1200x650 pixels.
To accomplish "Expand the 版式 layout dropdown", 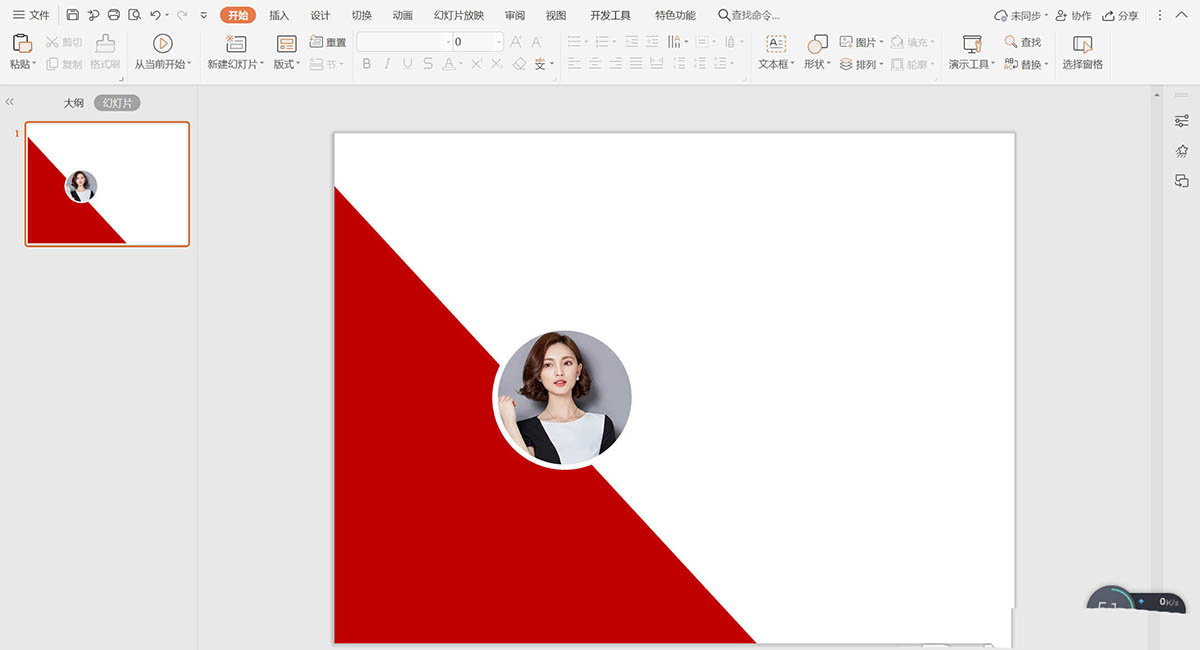I will tap(286, 64).
